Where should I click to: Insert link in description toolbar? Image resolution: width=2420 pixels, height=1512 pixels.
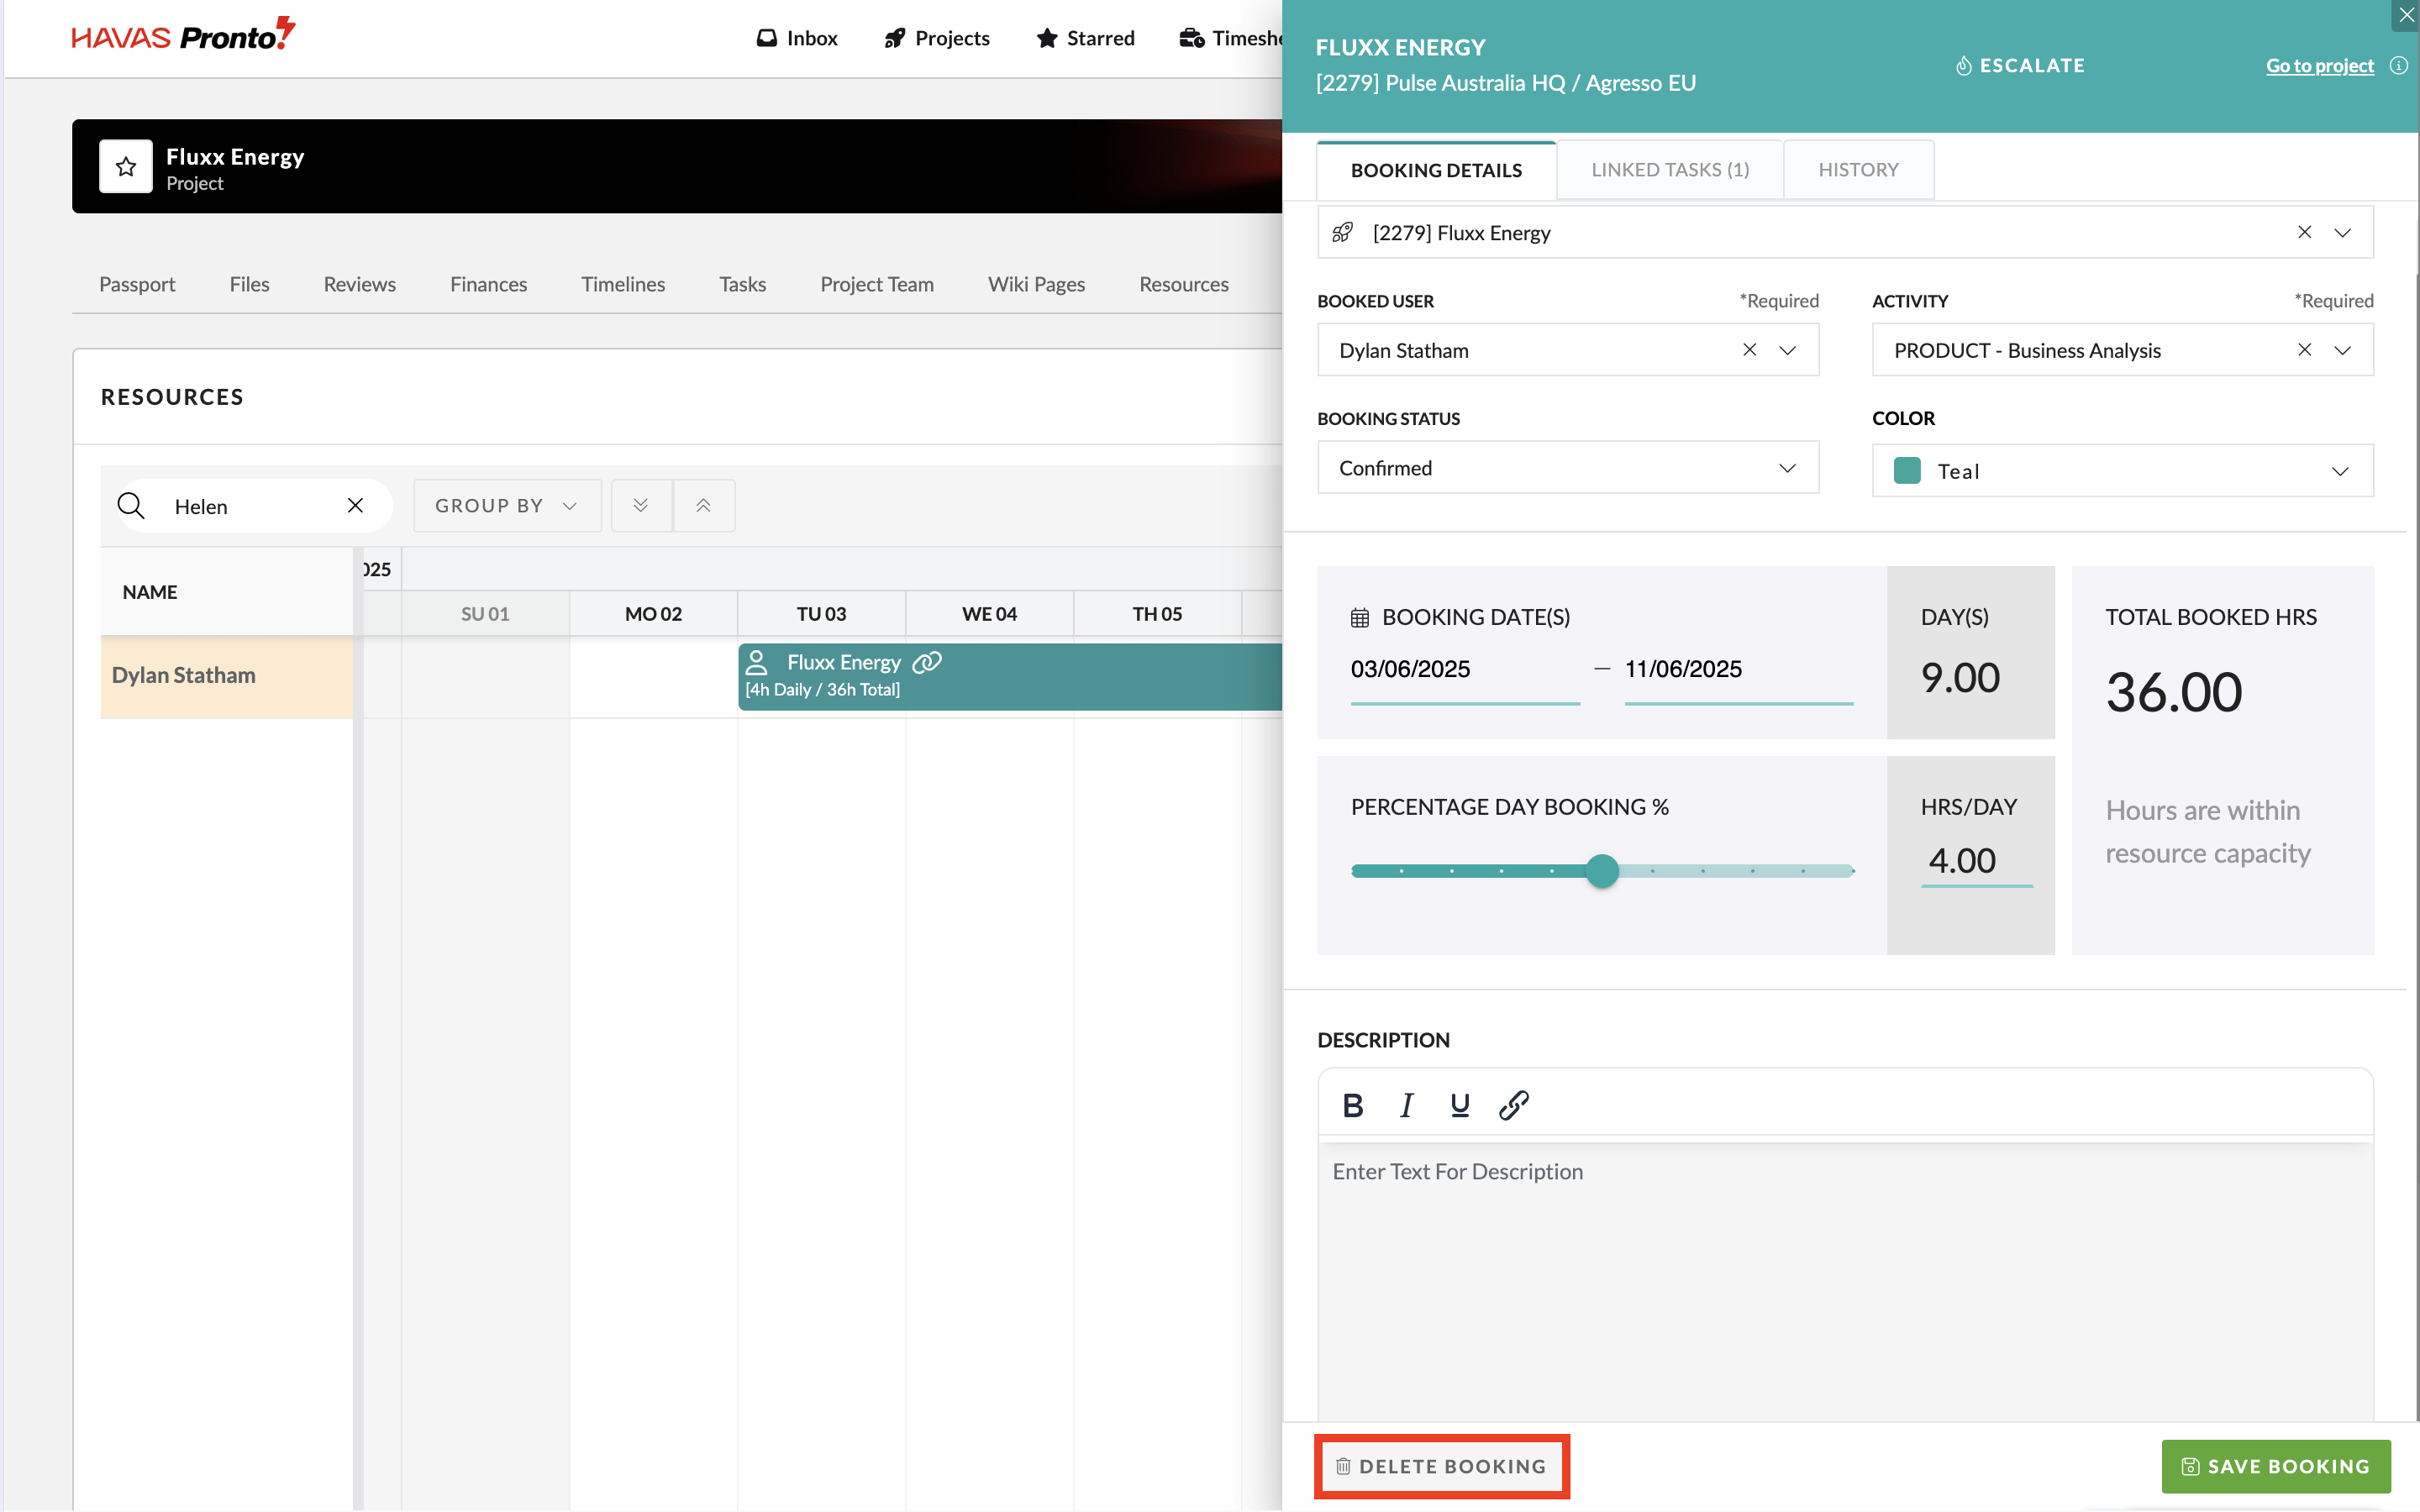pyautogui.click(x=1513, y=1105)
